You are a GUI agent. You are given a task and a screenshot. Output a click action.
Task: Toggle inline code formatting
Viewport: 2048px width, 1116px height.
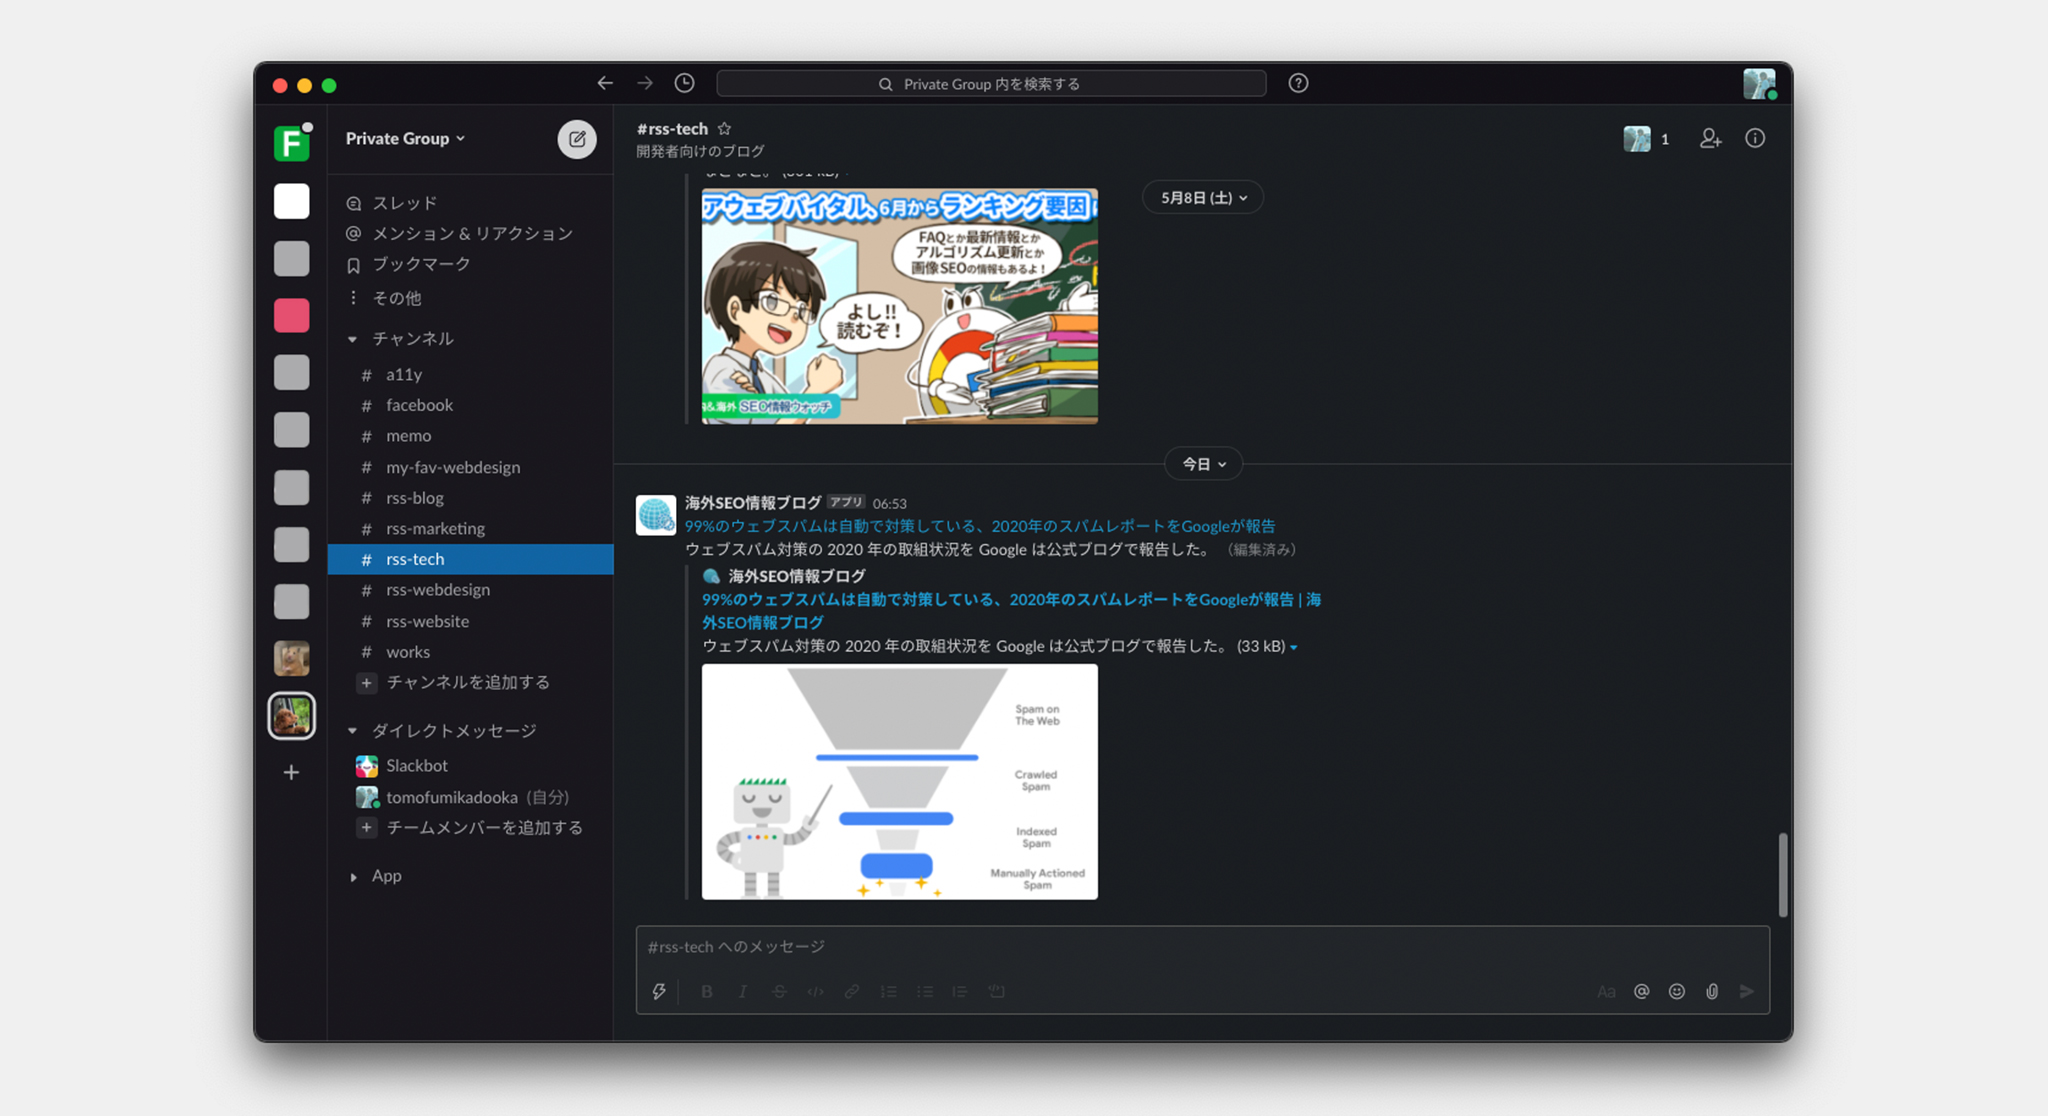point(815,991)
